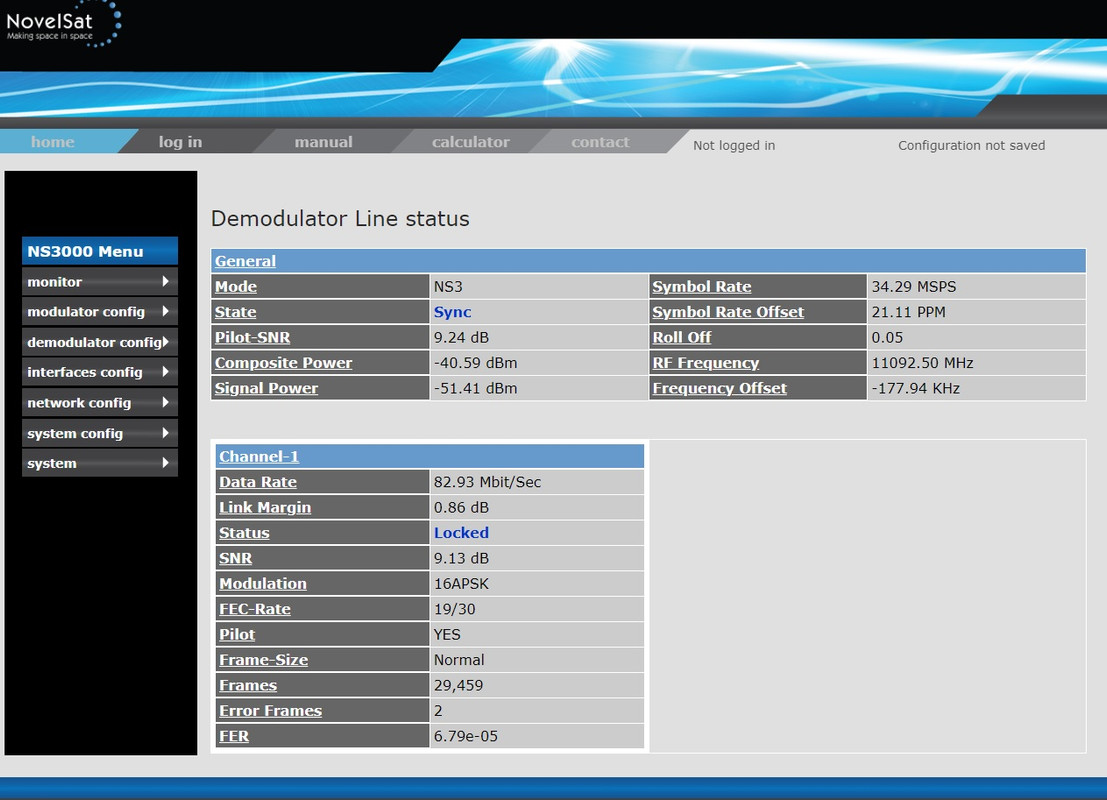Open the Link Margin link
This screenshot has width=1107, height=800.
coord(265,507)
